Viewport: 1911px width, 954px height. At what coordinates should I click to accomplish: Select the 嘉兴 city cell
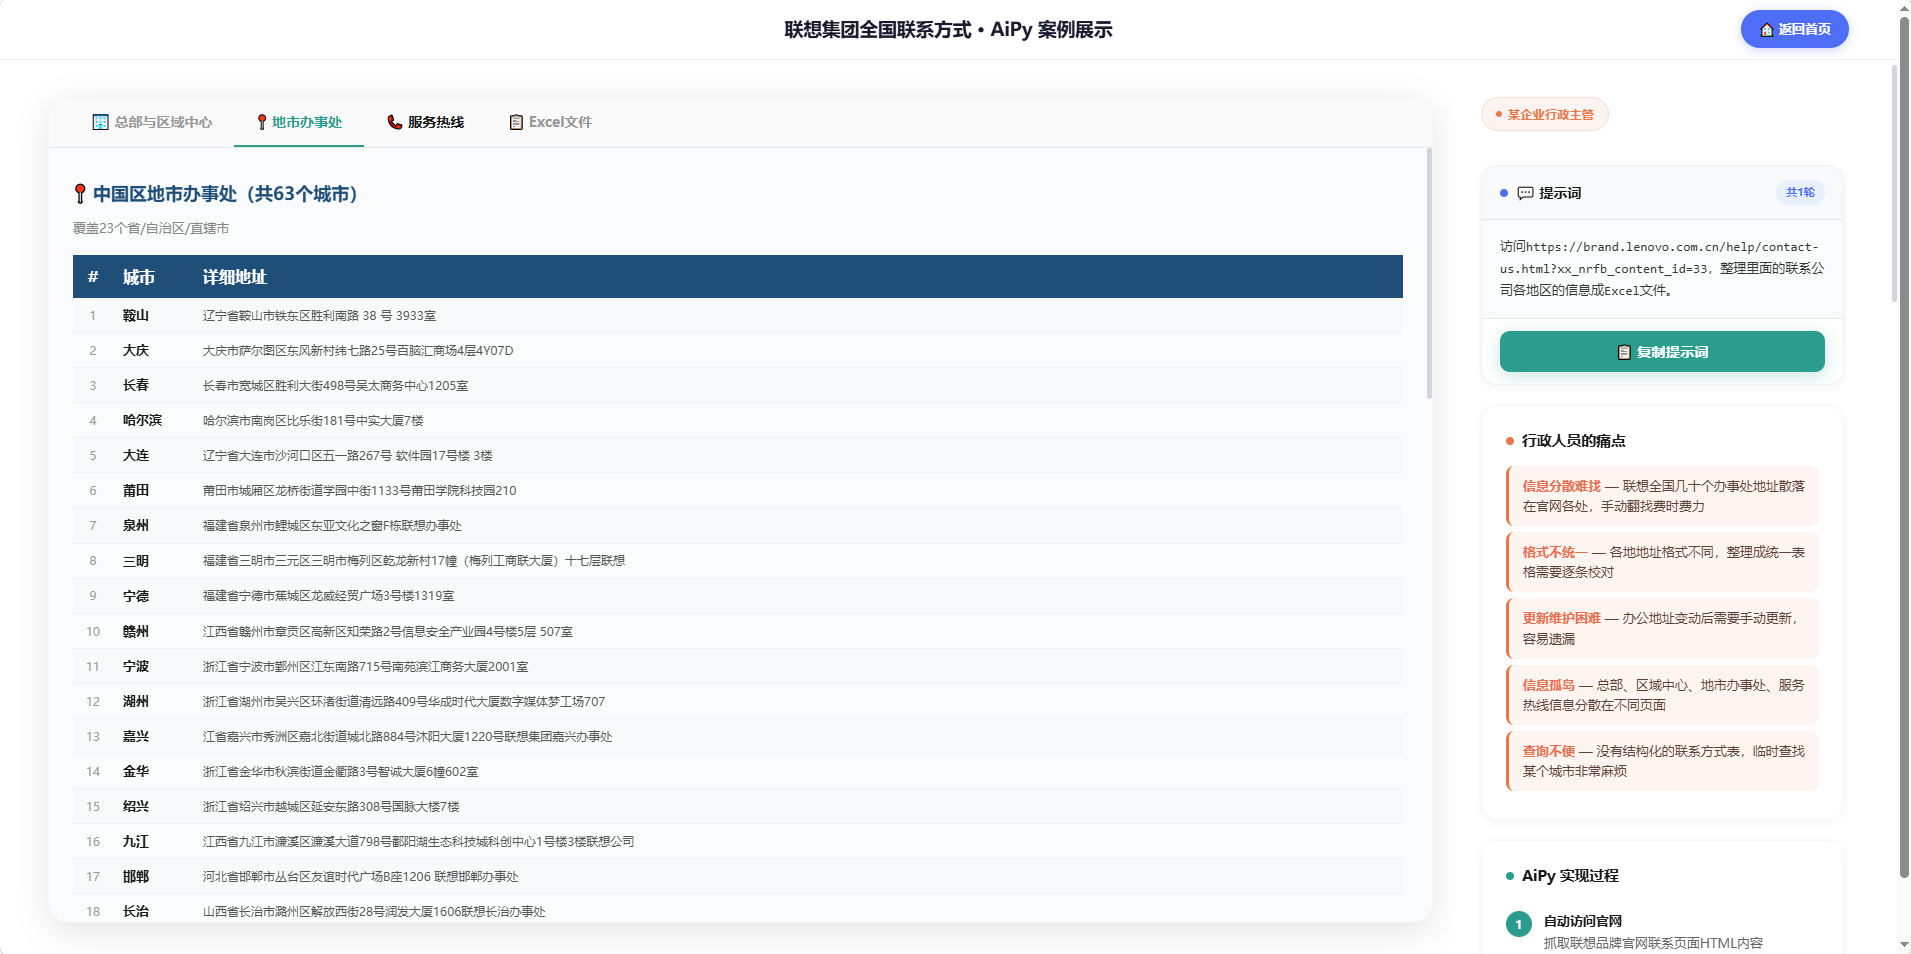[x=136, y=736]
